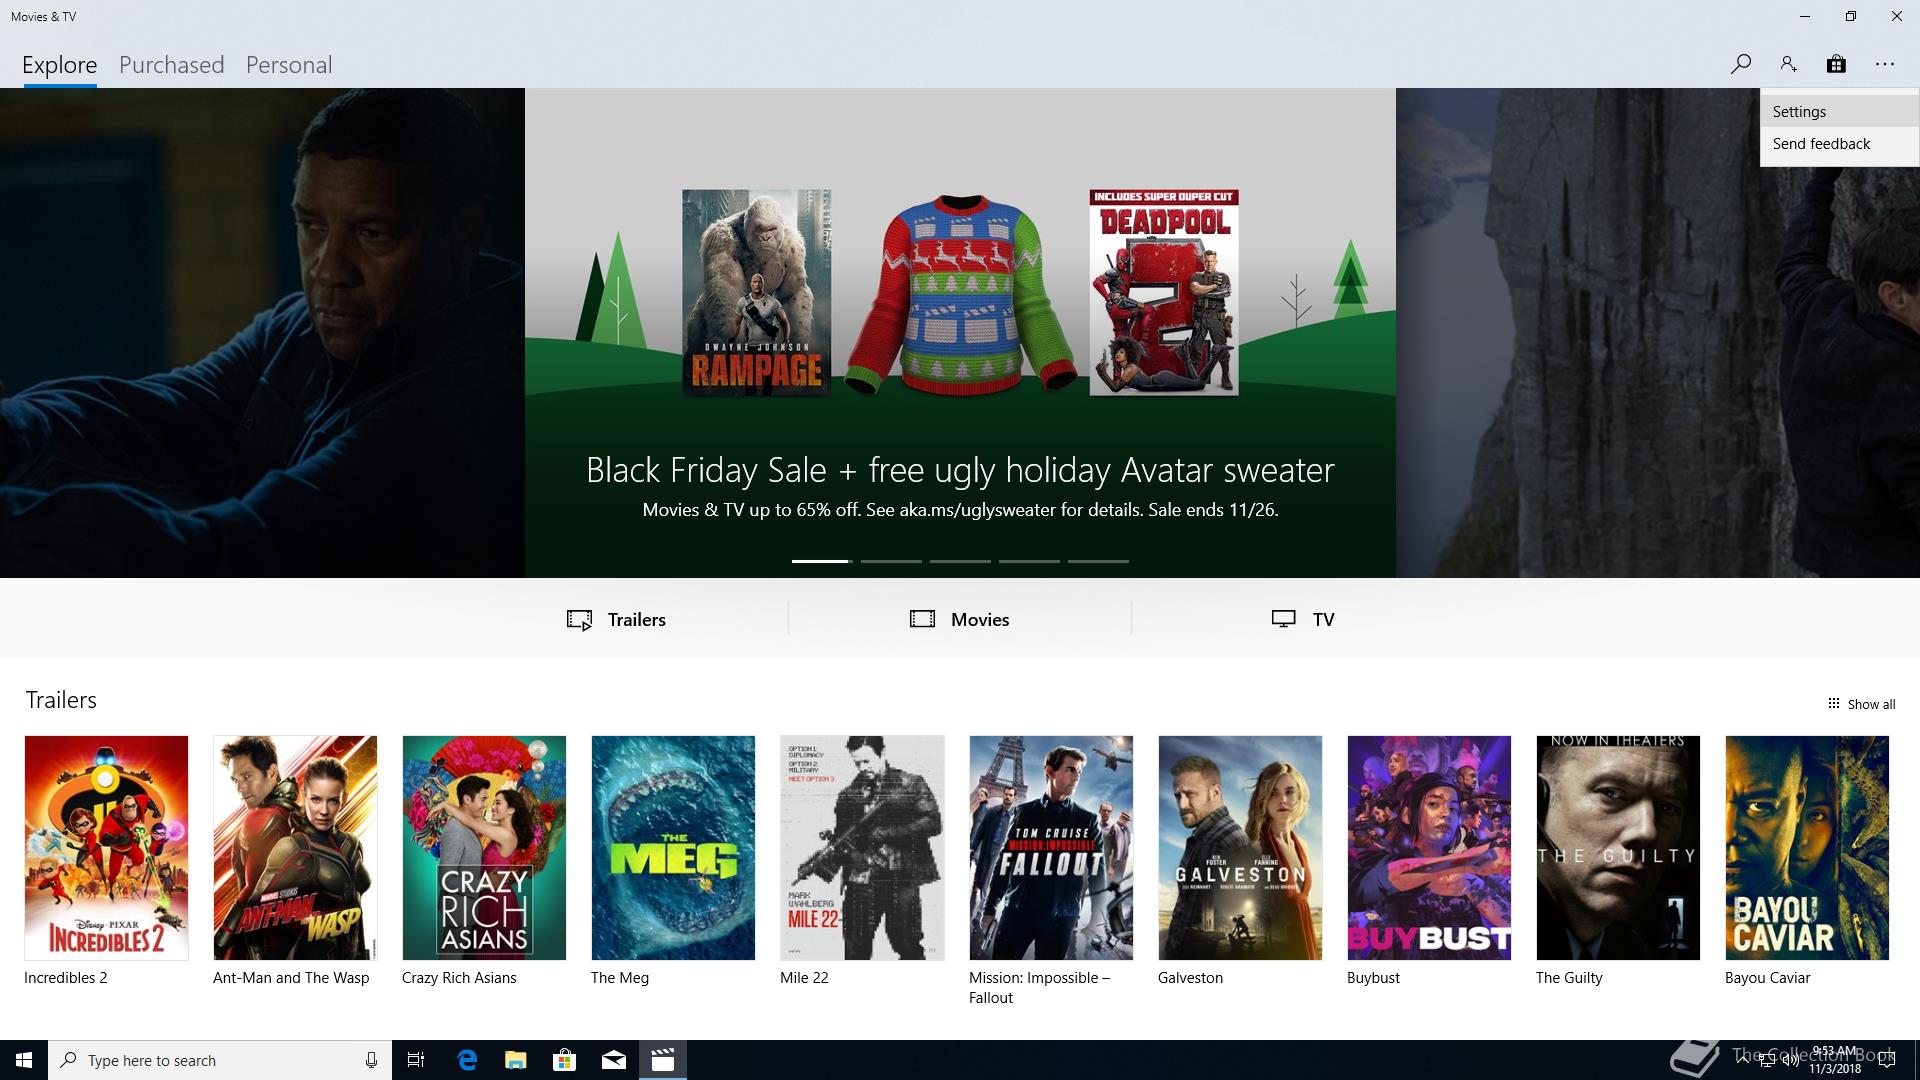Show the previous carousel slide on left
This screenshot has height=1080, width=1920.
point(262,333)
